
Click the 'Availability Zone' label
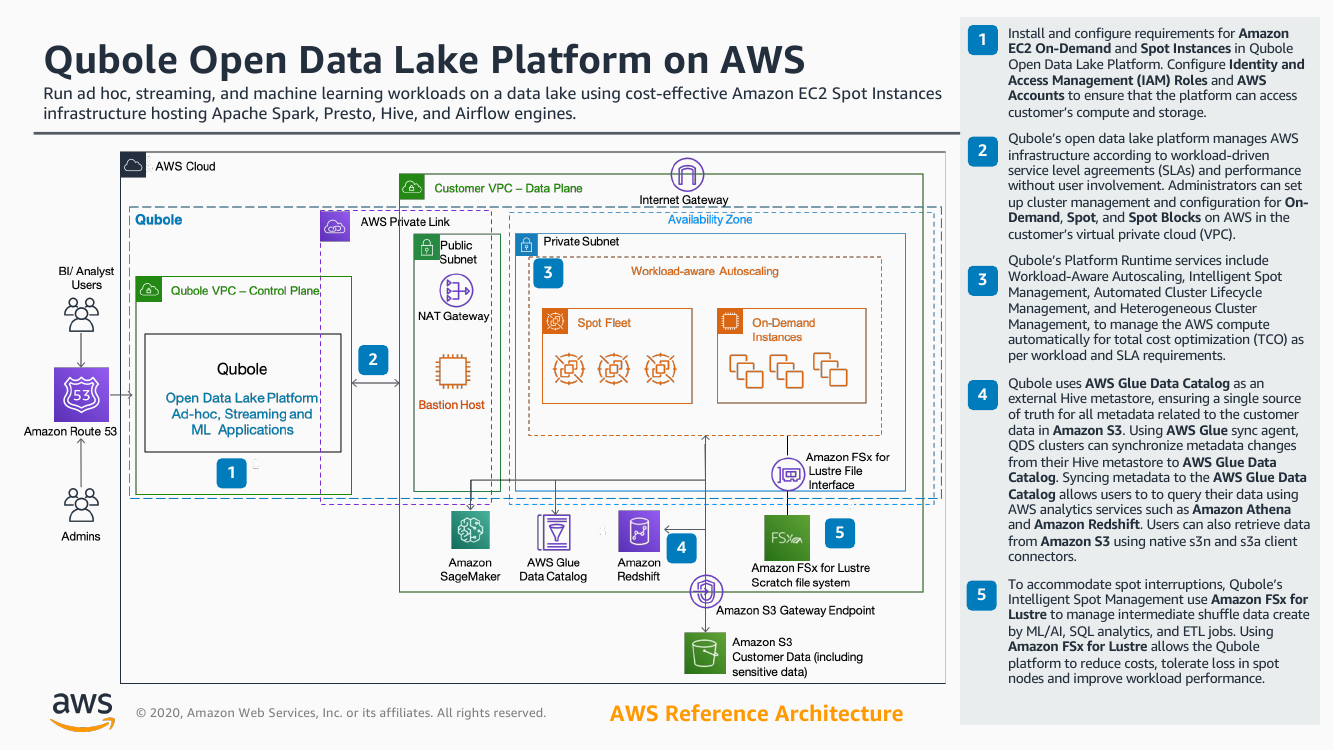pyautogui.click(x=710, y=220)
